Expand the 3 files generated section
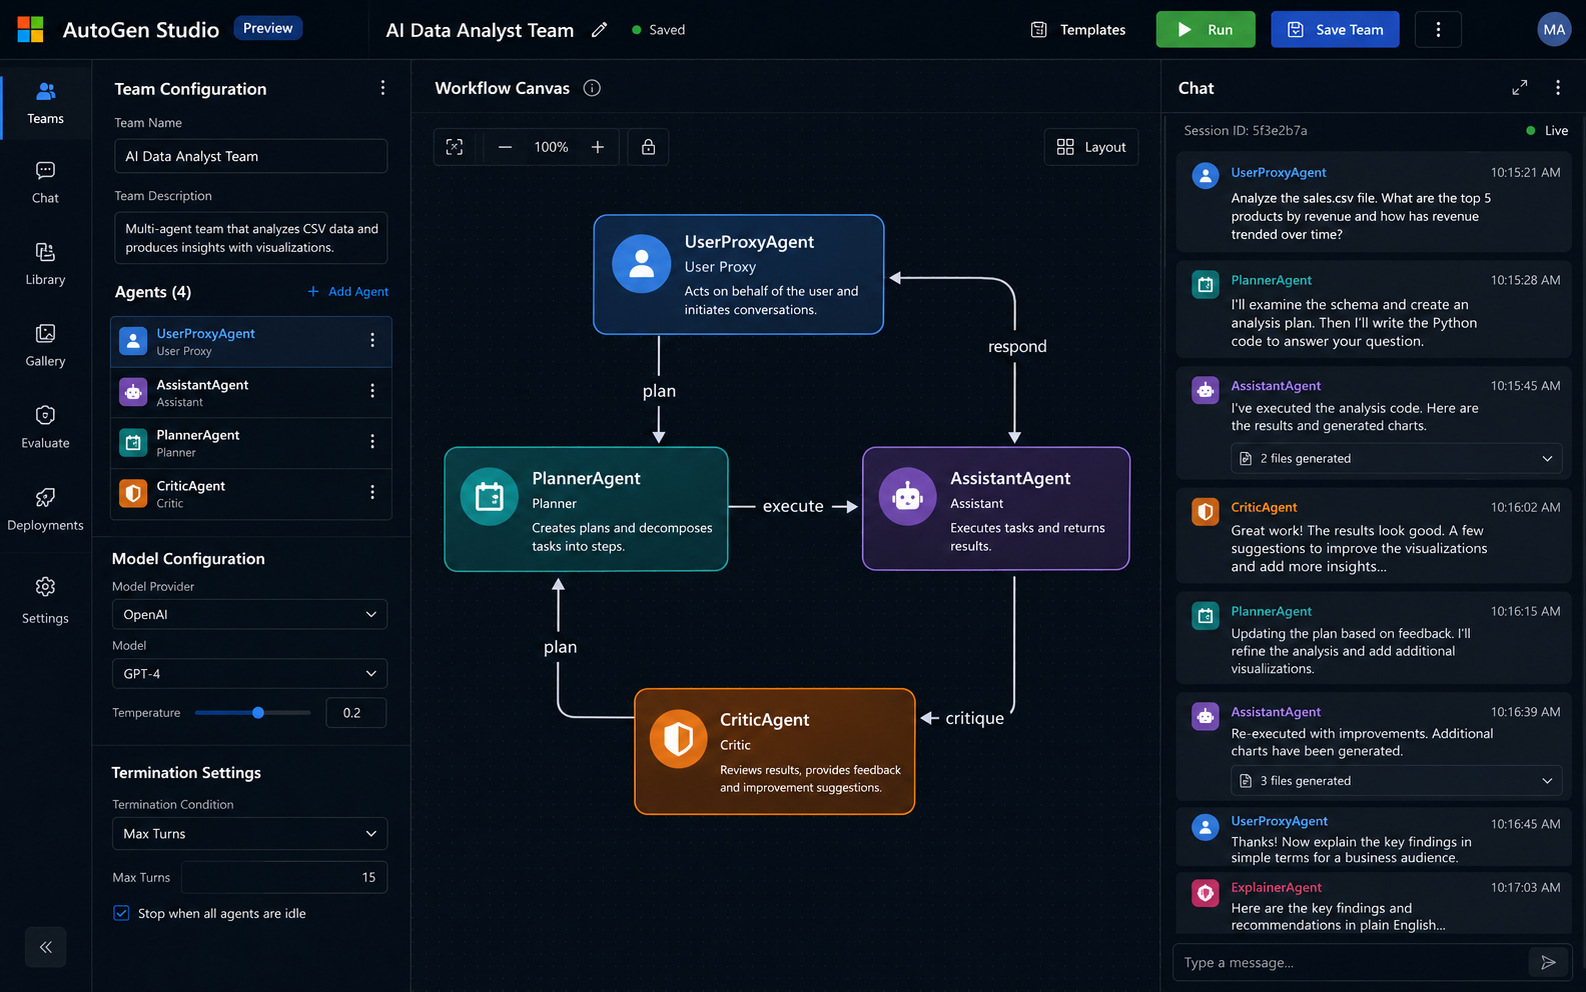1586x992 pixels. tap(1396, 781)
